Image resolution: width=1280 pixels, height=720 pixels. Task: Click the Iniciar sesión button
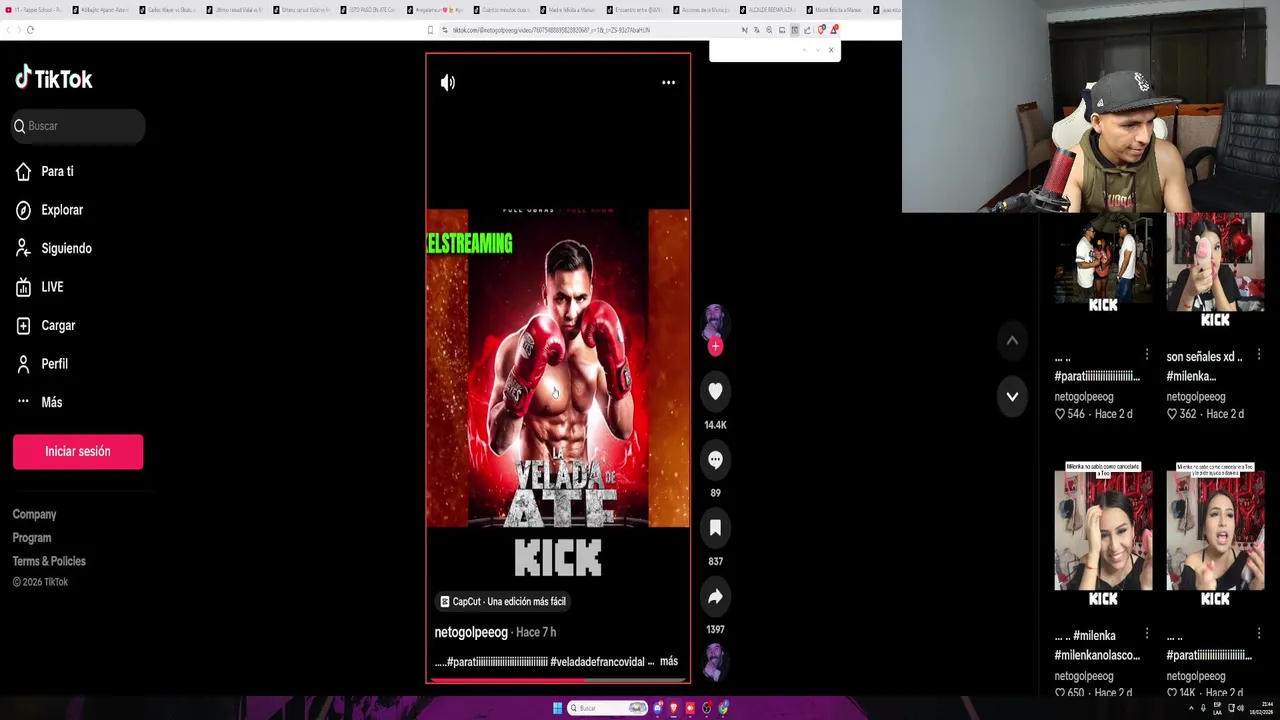click(78, 452)
